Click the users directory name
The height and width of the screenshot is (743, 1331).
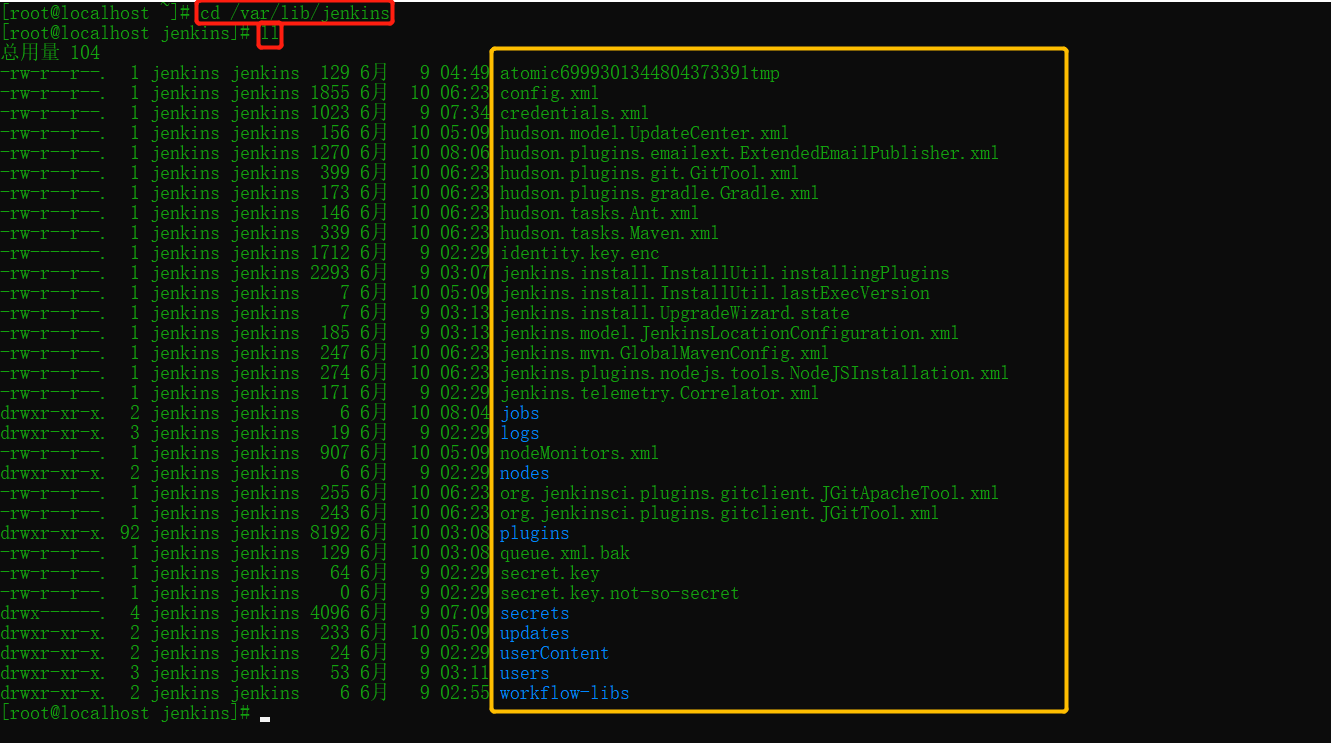tap(525, 673)
